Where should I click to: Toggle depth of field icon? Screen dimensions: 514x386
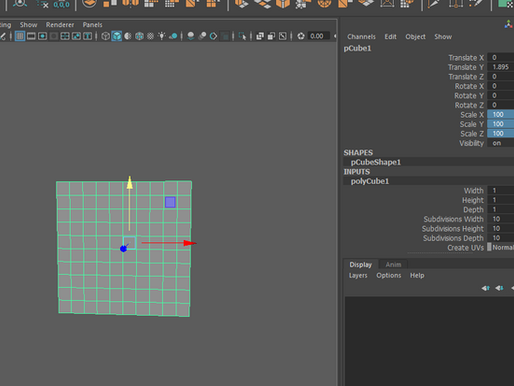pos(225,36)
